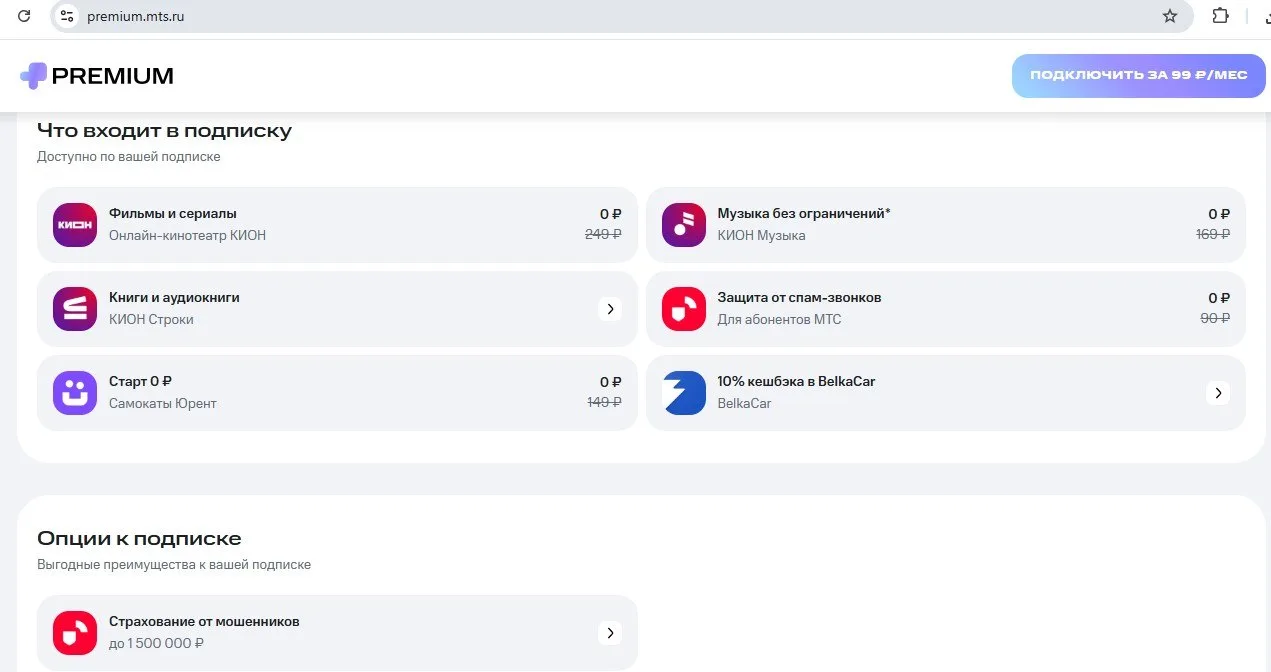The image size is (1271, 672).
Task: Expand the 'Страхование от мошенников' chevron
Action: click(610, 633)
